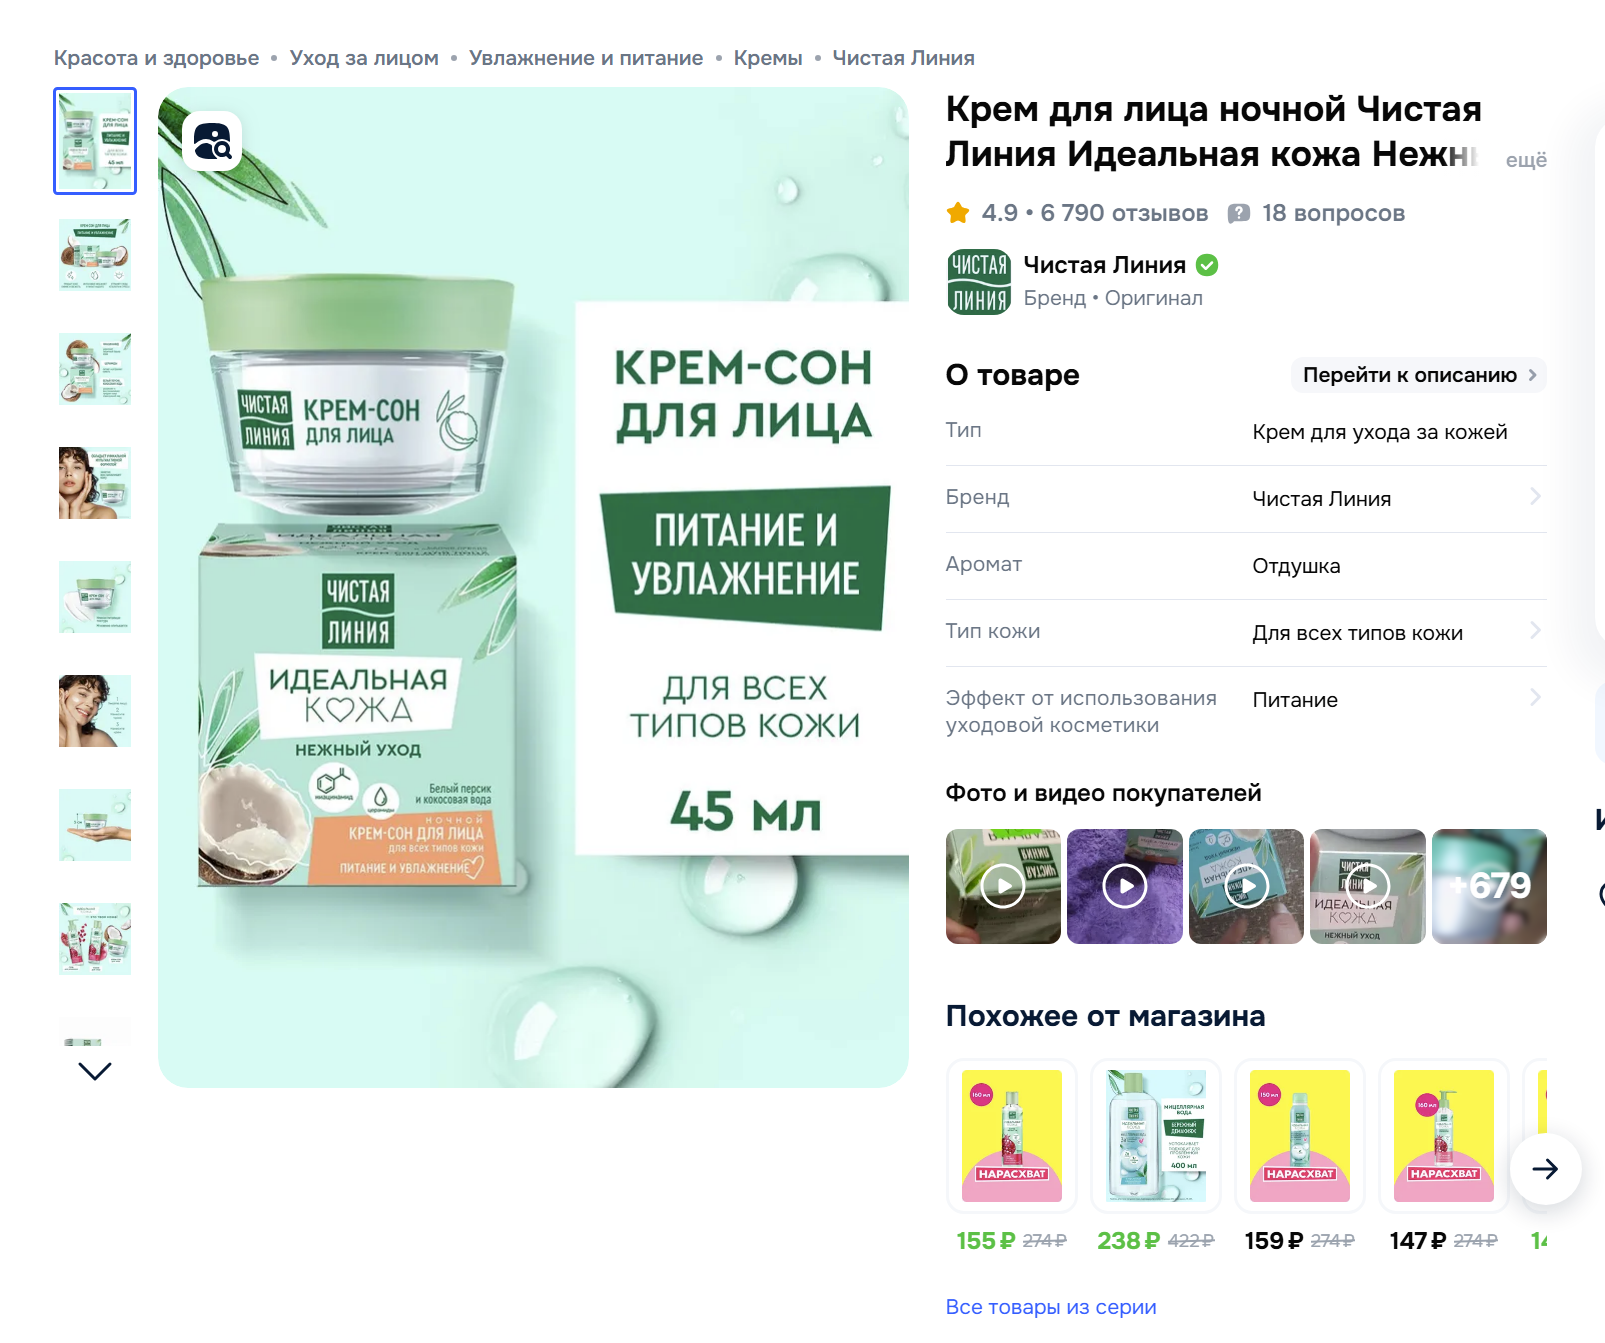Open the Бренд Чистая Линия attribute row
Screen dimensions: 1605x1343
pos(1246,498)
